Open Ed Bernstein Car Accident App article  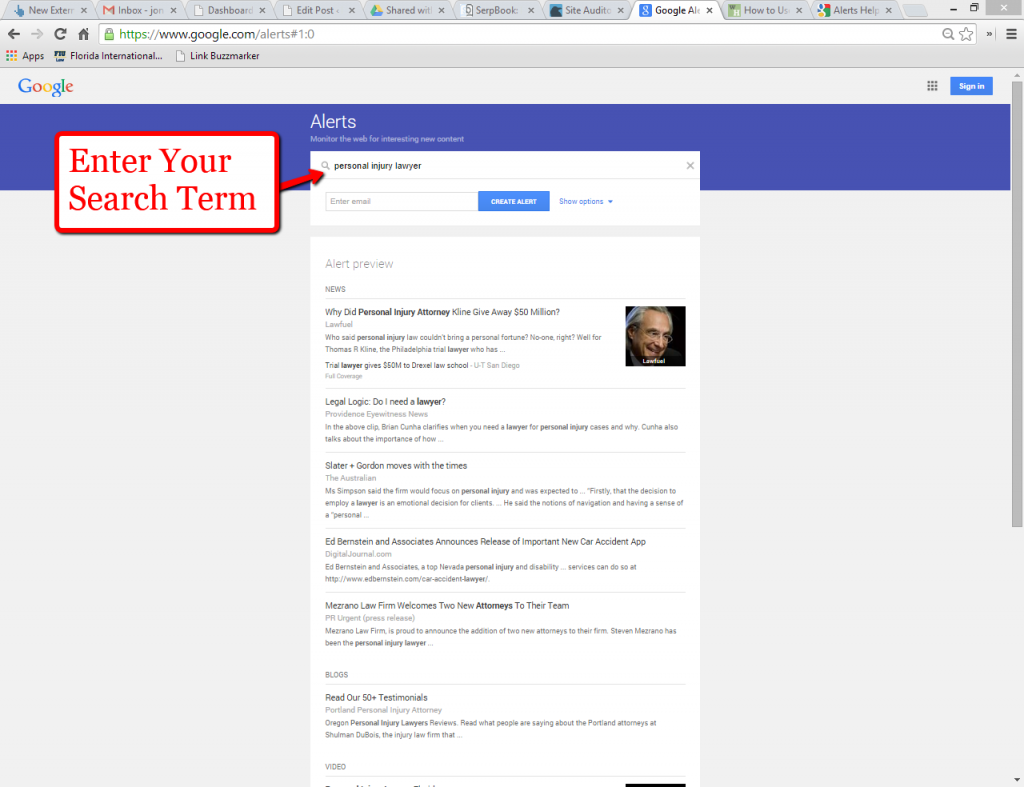[x=485, y=541]
